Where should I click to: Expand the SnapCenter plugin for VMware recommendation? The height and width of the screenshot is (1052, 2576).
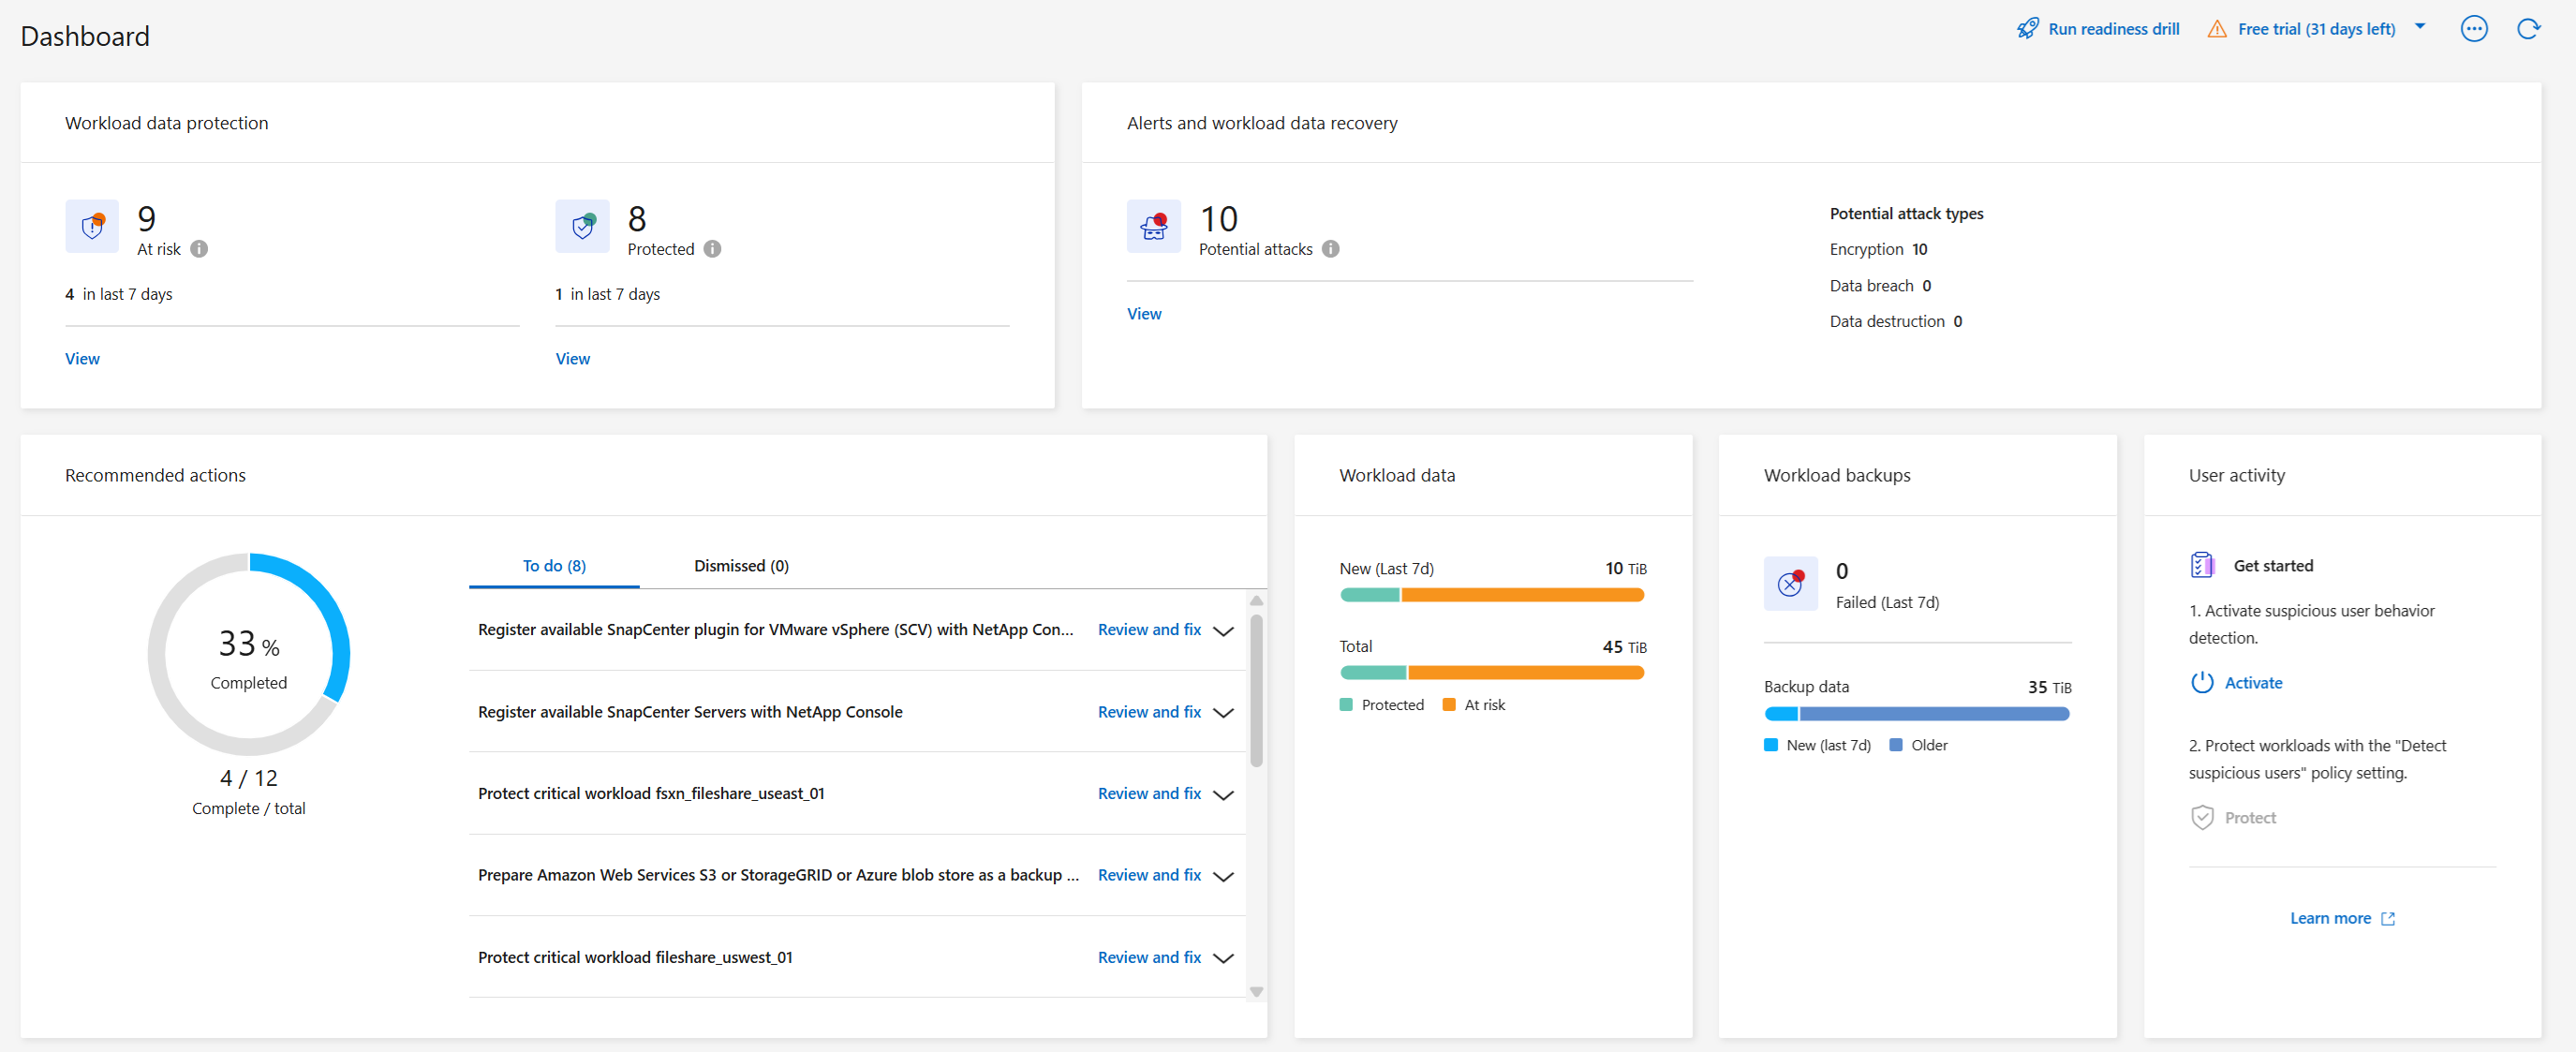[1223, 631]
